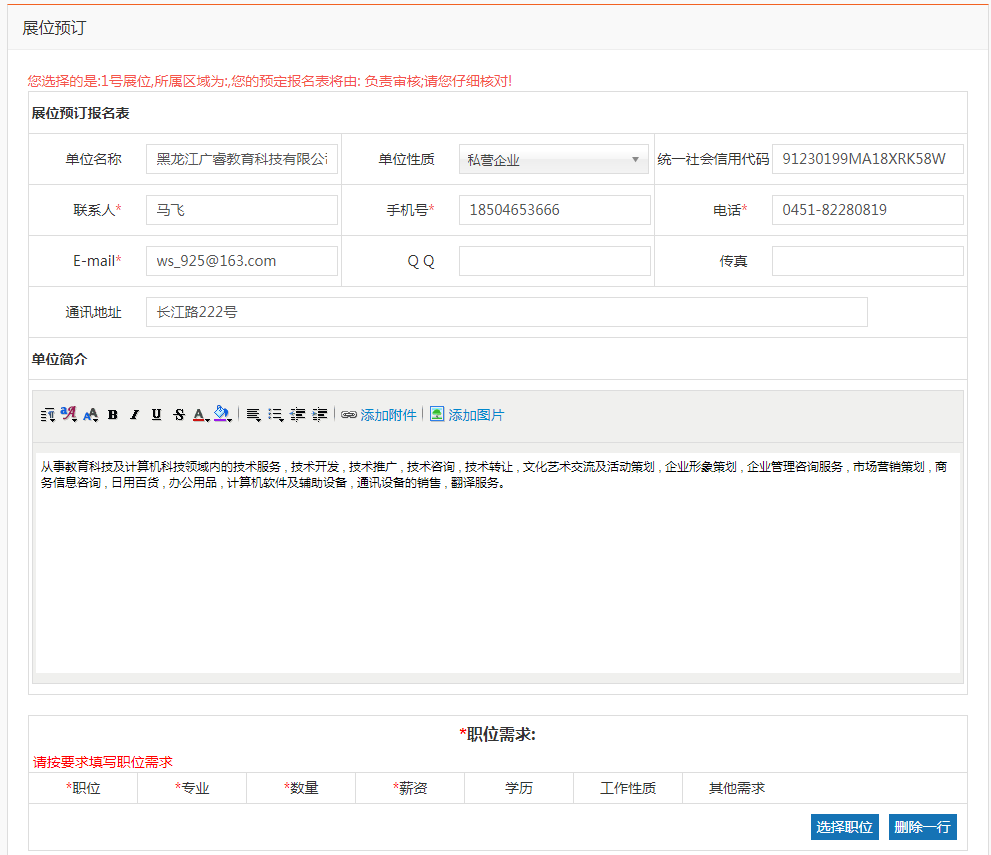Increase indent in the editor toolbar
Image resolution: width=991 pixels, height=855 pixels.
point(320,415)
